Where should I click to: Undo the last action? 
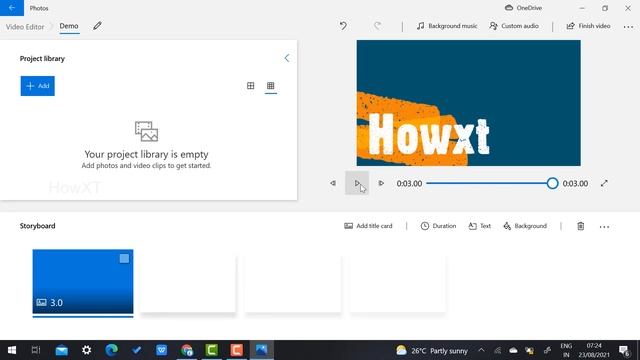[343, 26]
